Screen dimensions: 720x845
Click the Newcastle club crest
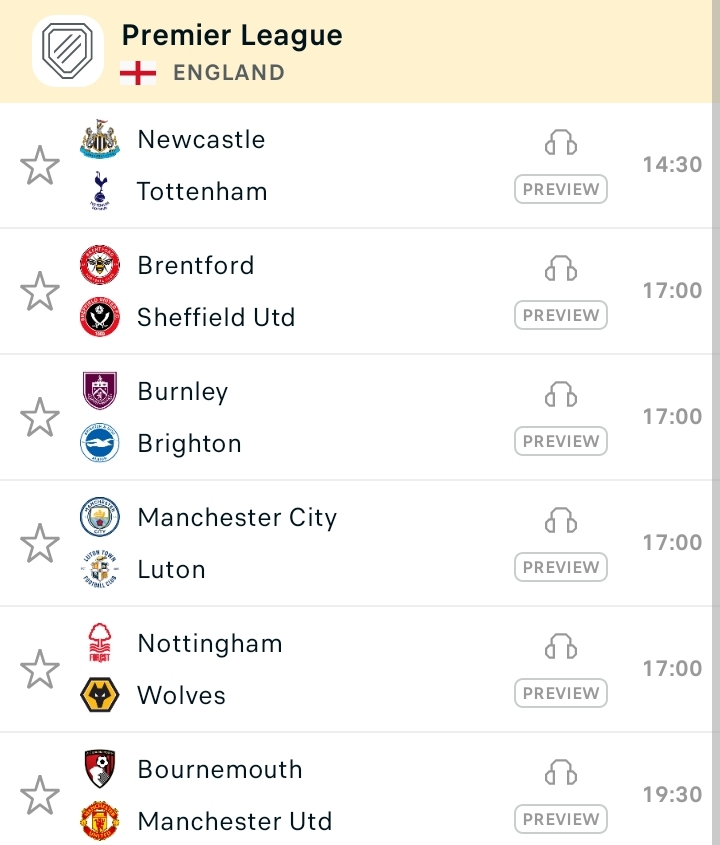coord(100,139)
